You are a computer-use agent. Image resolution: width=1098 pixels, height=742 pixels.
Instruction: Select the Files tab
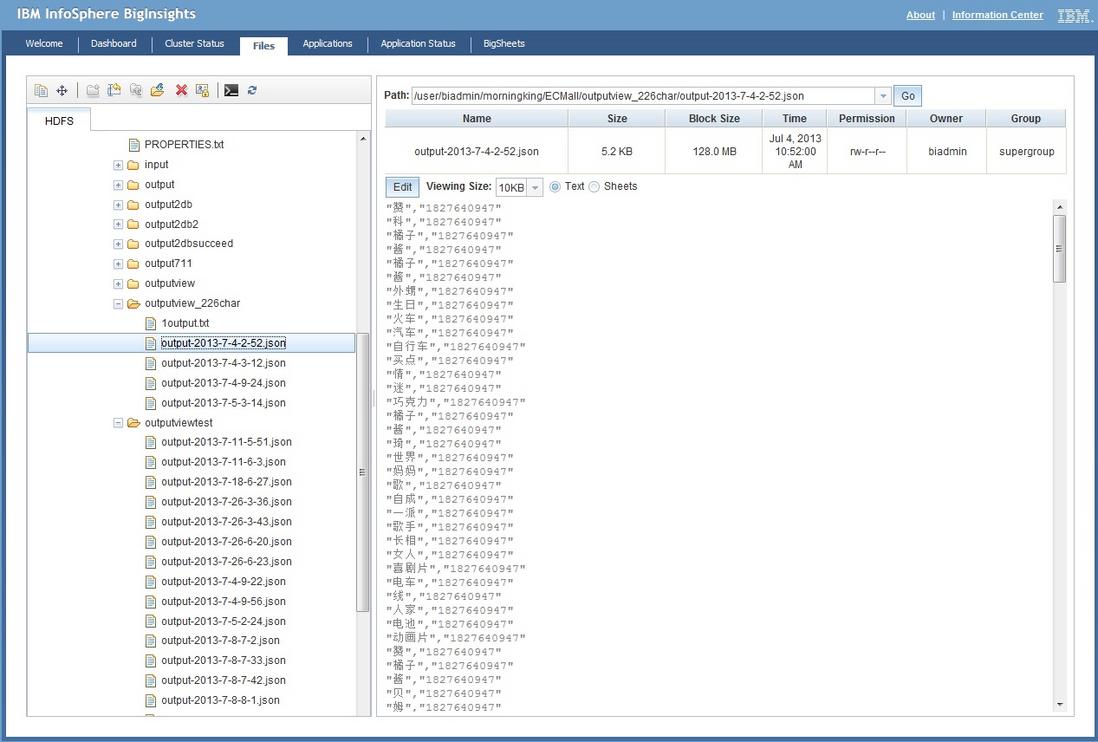click(264, 46)
